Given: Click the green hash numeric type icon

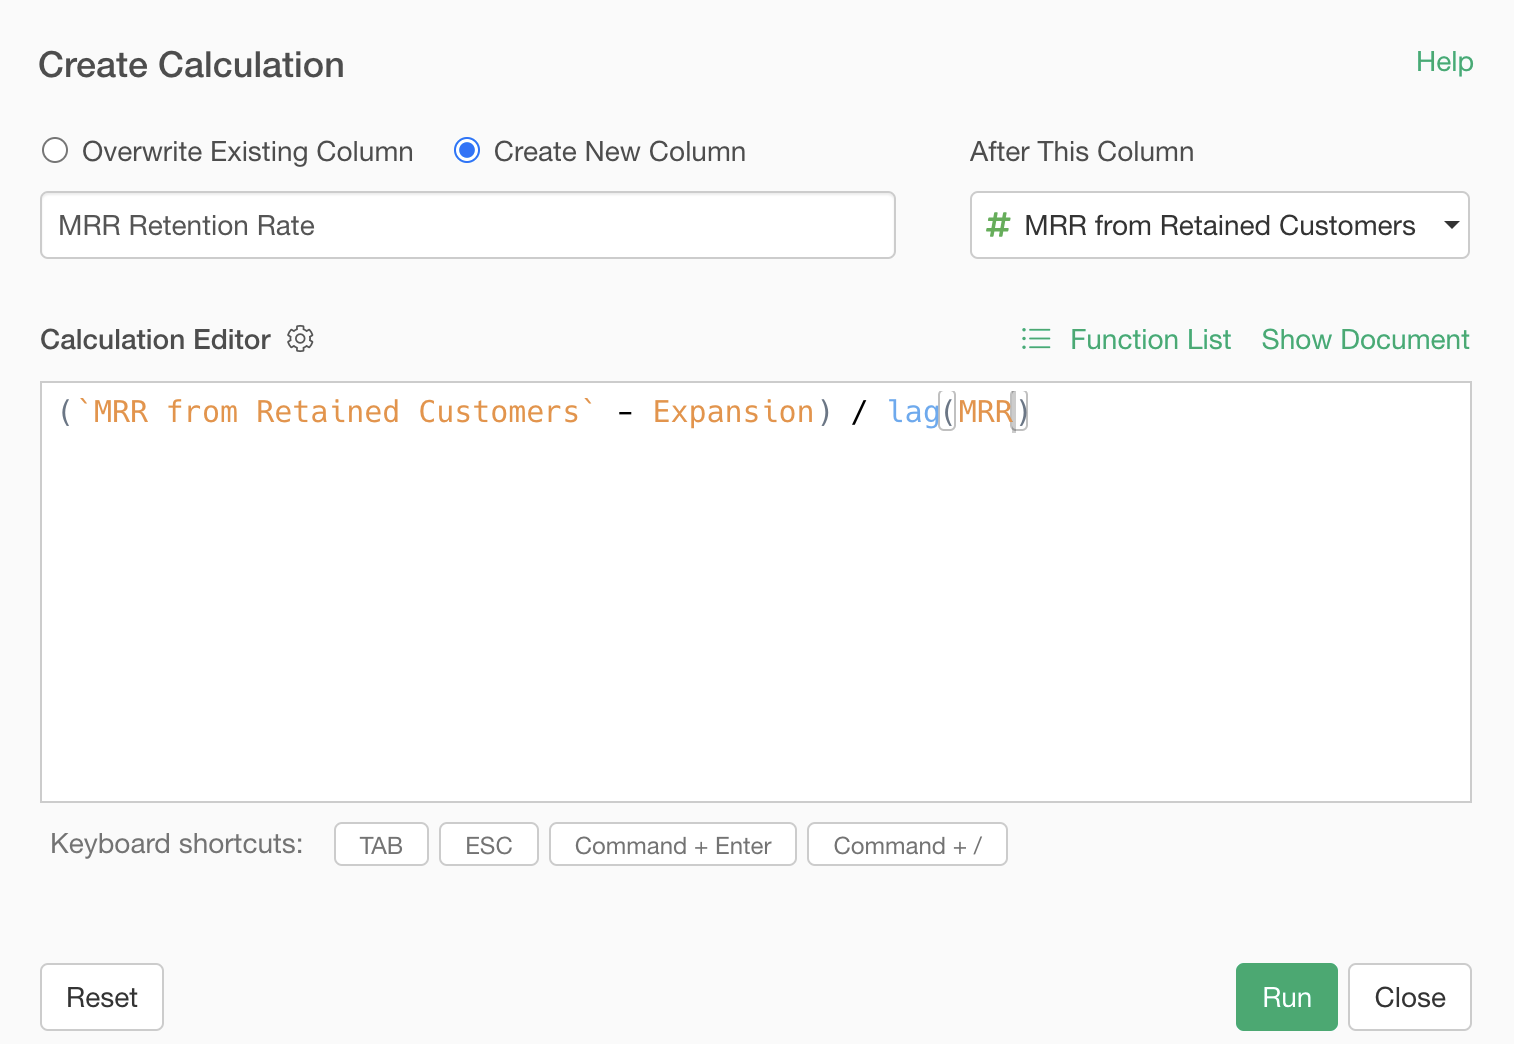Looking at the screenshot, I should click(997, 225).
